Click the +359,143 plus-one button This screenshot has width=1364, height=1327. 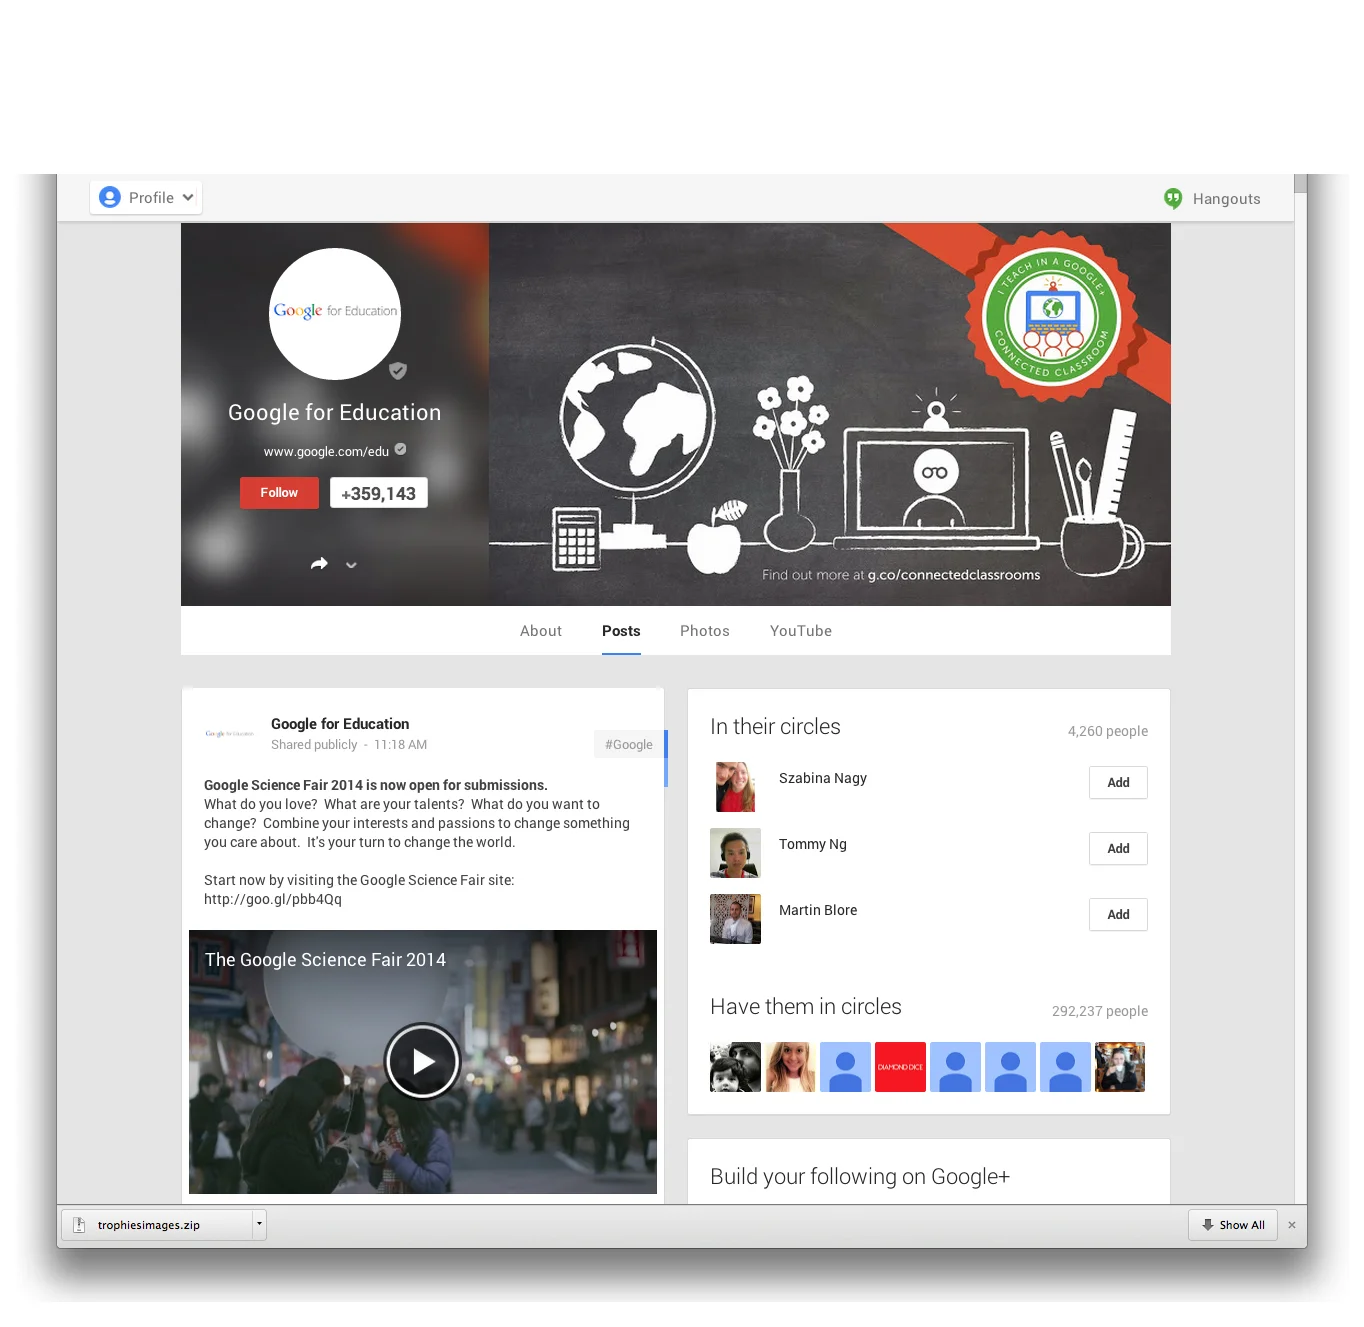(x=379, y=493)
